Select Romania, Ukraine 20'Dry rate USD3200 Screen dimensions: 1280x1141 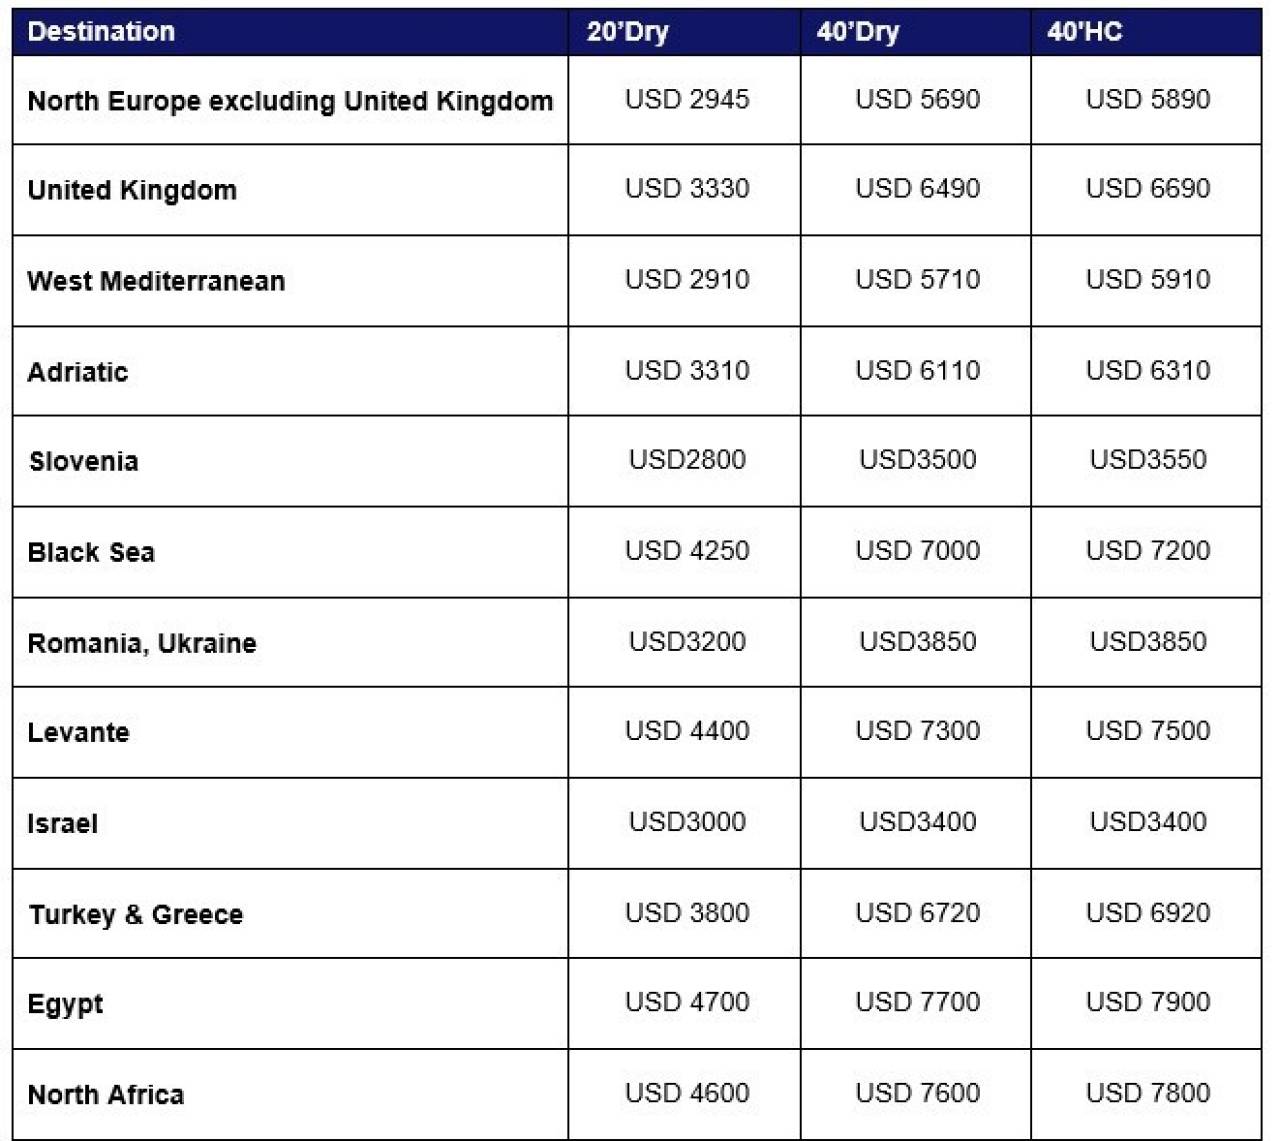point(687,641)
